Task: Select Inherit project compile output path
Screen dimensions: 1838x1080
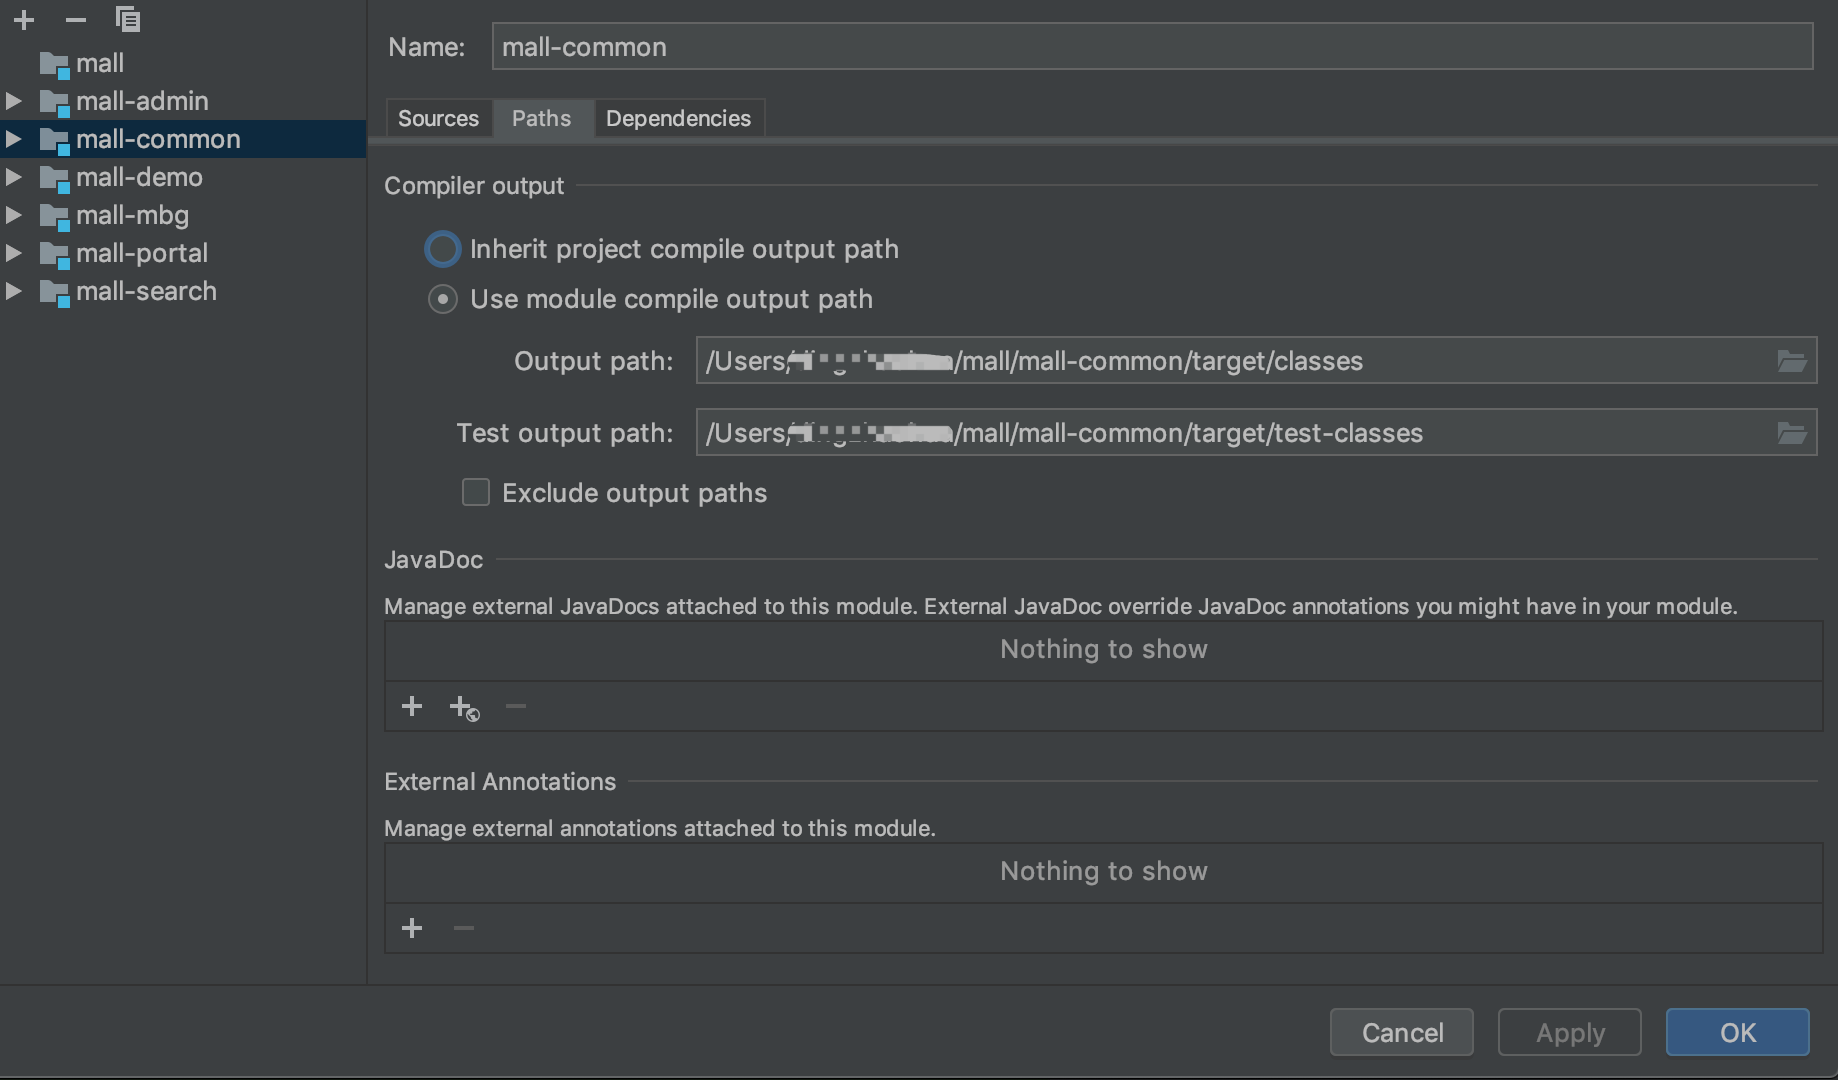Action: coord(443,249)
